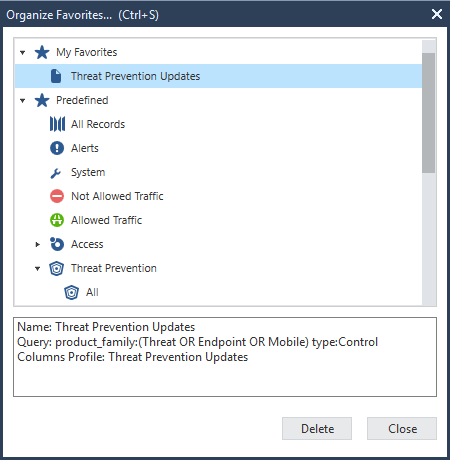The width and height of the screenshot is (450, 460).
Task: Click the Alerts exclamation icon
Action: [57, 148]
